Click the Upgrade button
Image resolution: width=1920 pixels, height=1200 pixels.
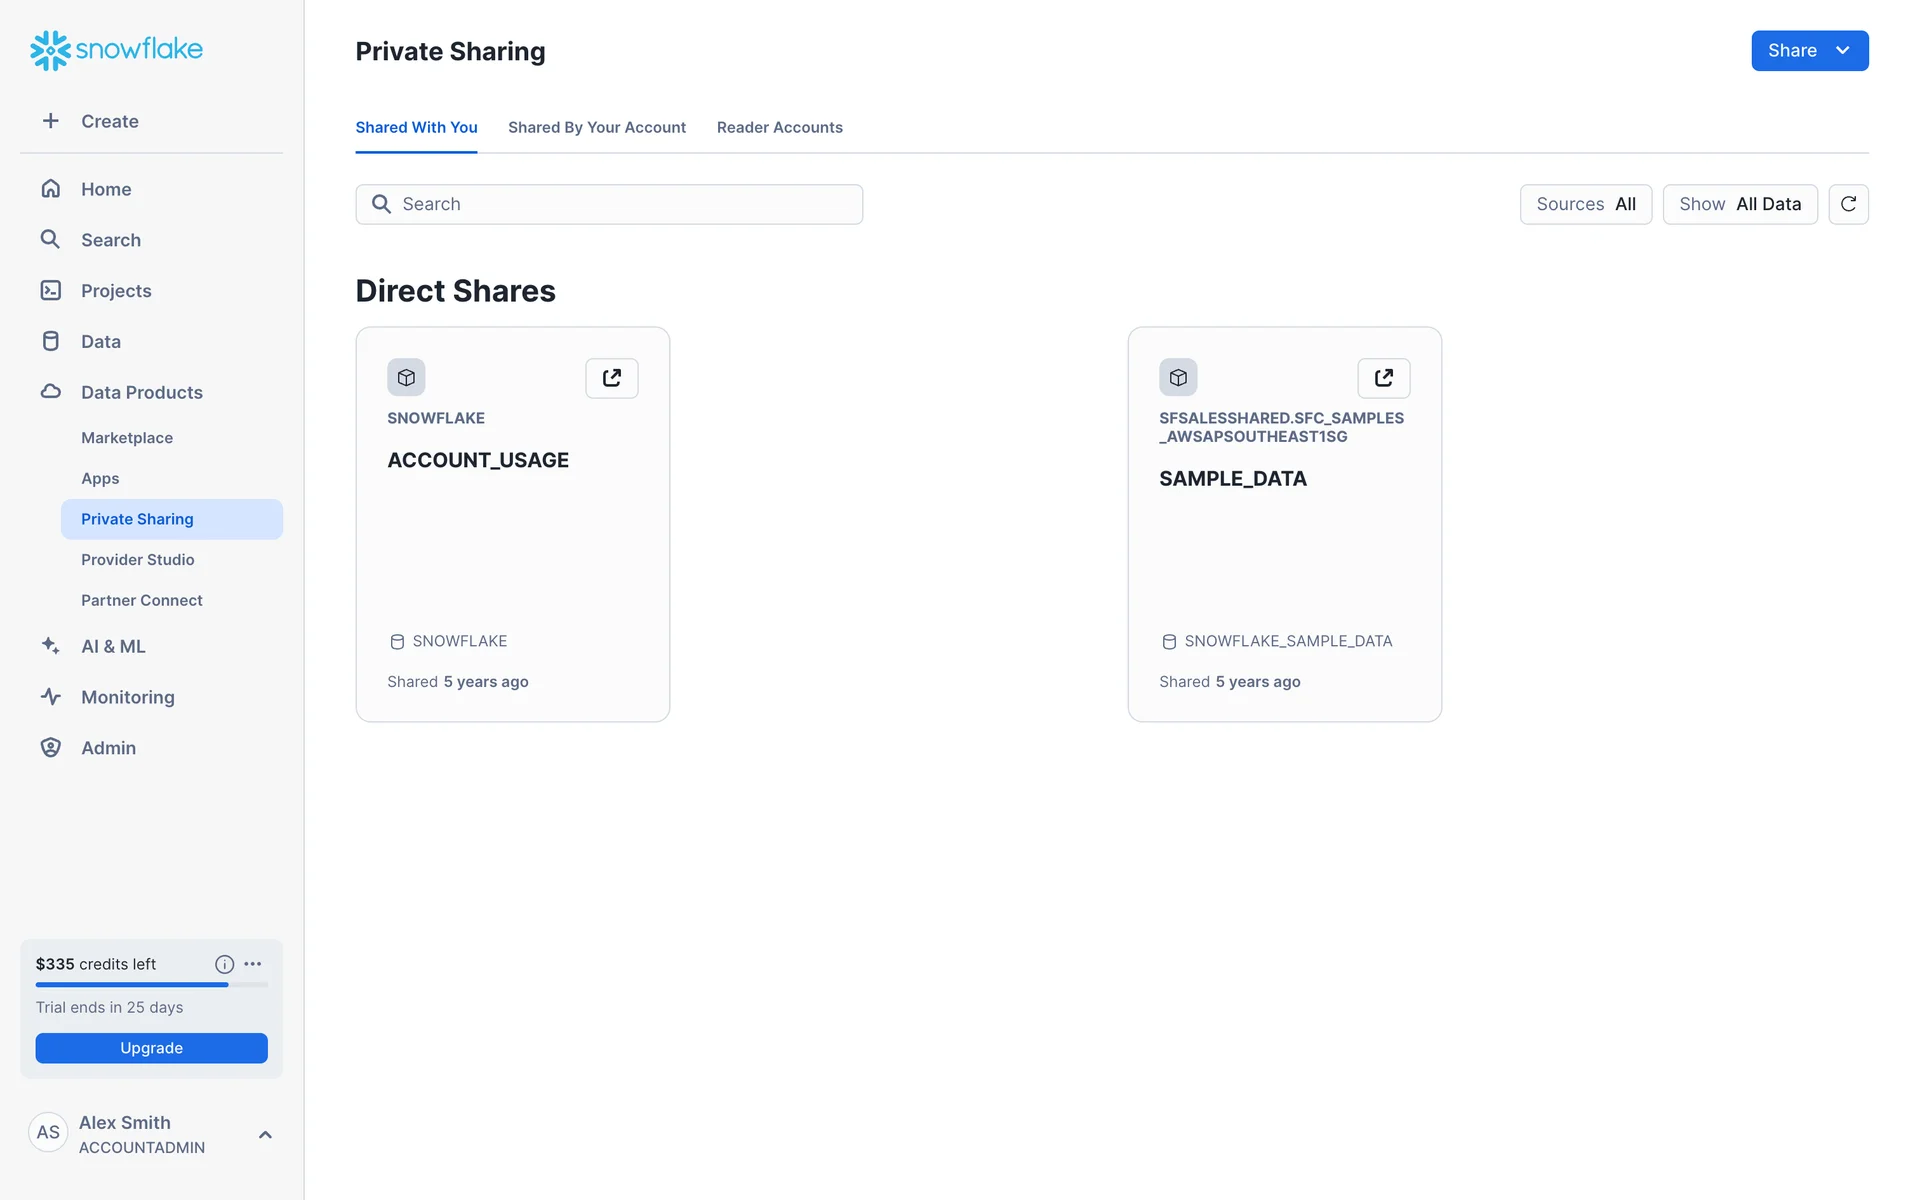tap(151, 1048)
